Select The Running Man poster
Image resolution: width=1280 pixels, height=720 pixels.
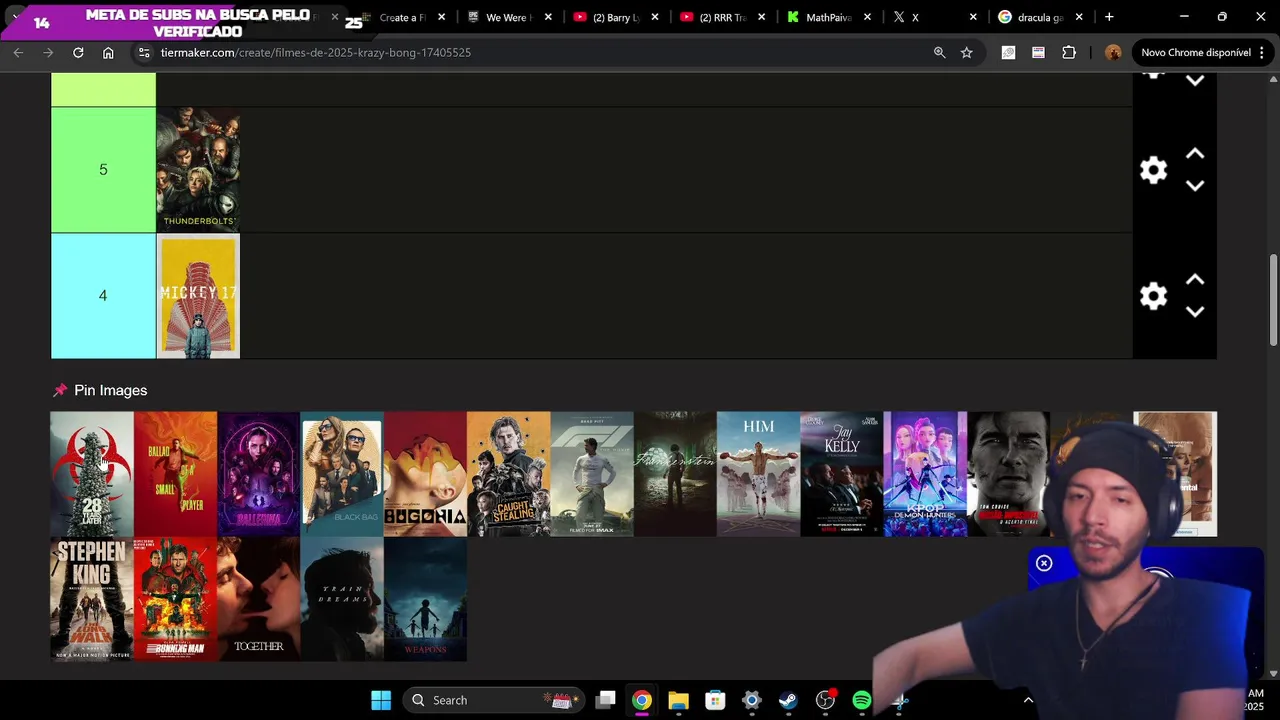coord(175,599)
